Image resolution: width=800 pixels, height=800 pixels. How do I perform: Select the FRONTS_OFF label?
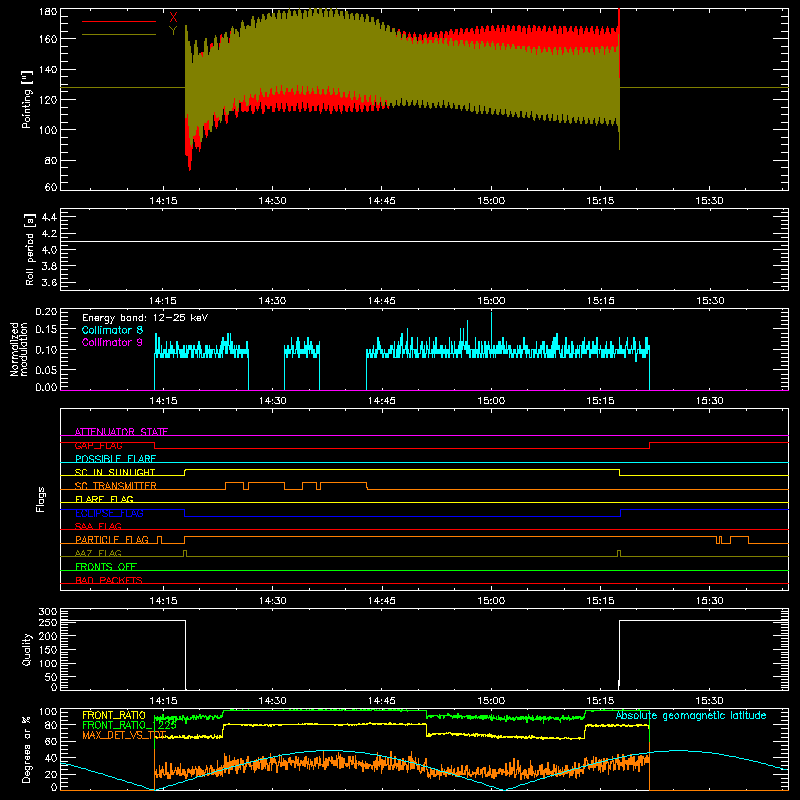(106, 567)
